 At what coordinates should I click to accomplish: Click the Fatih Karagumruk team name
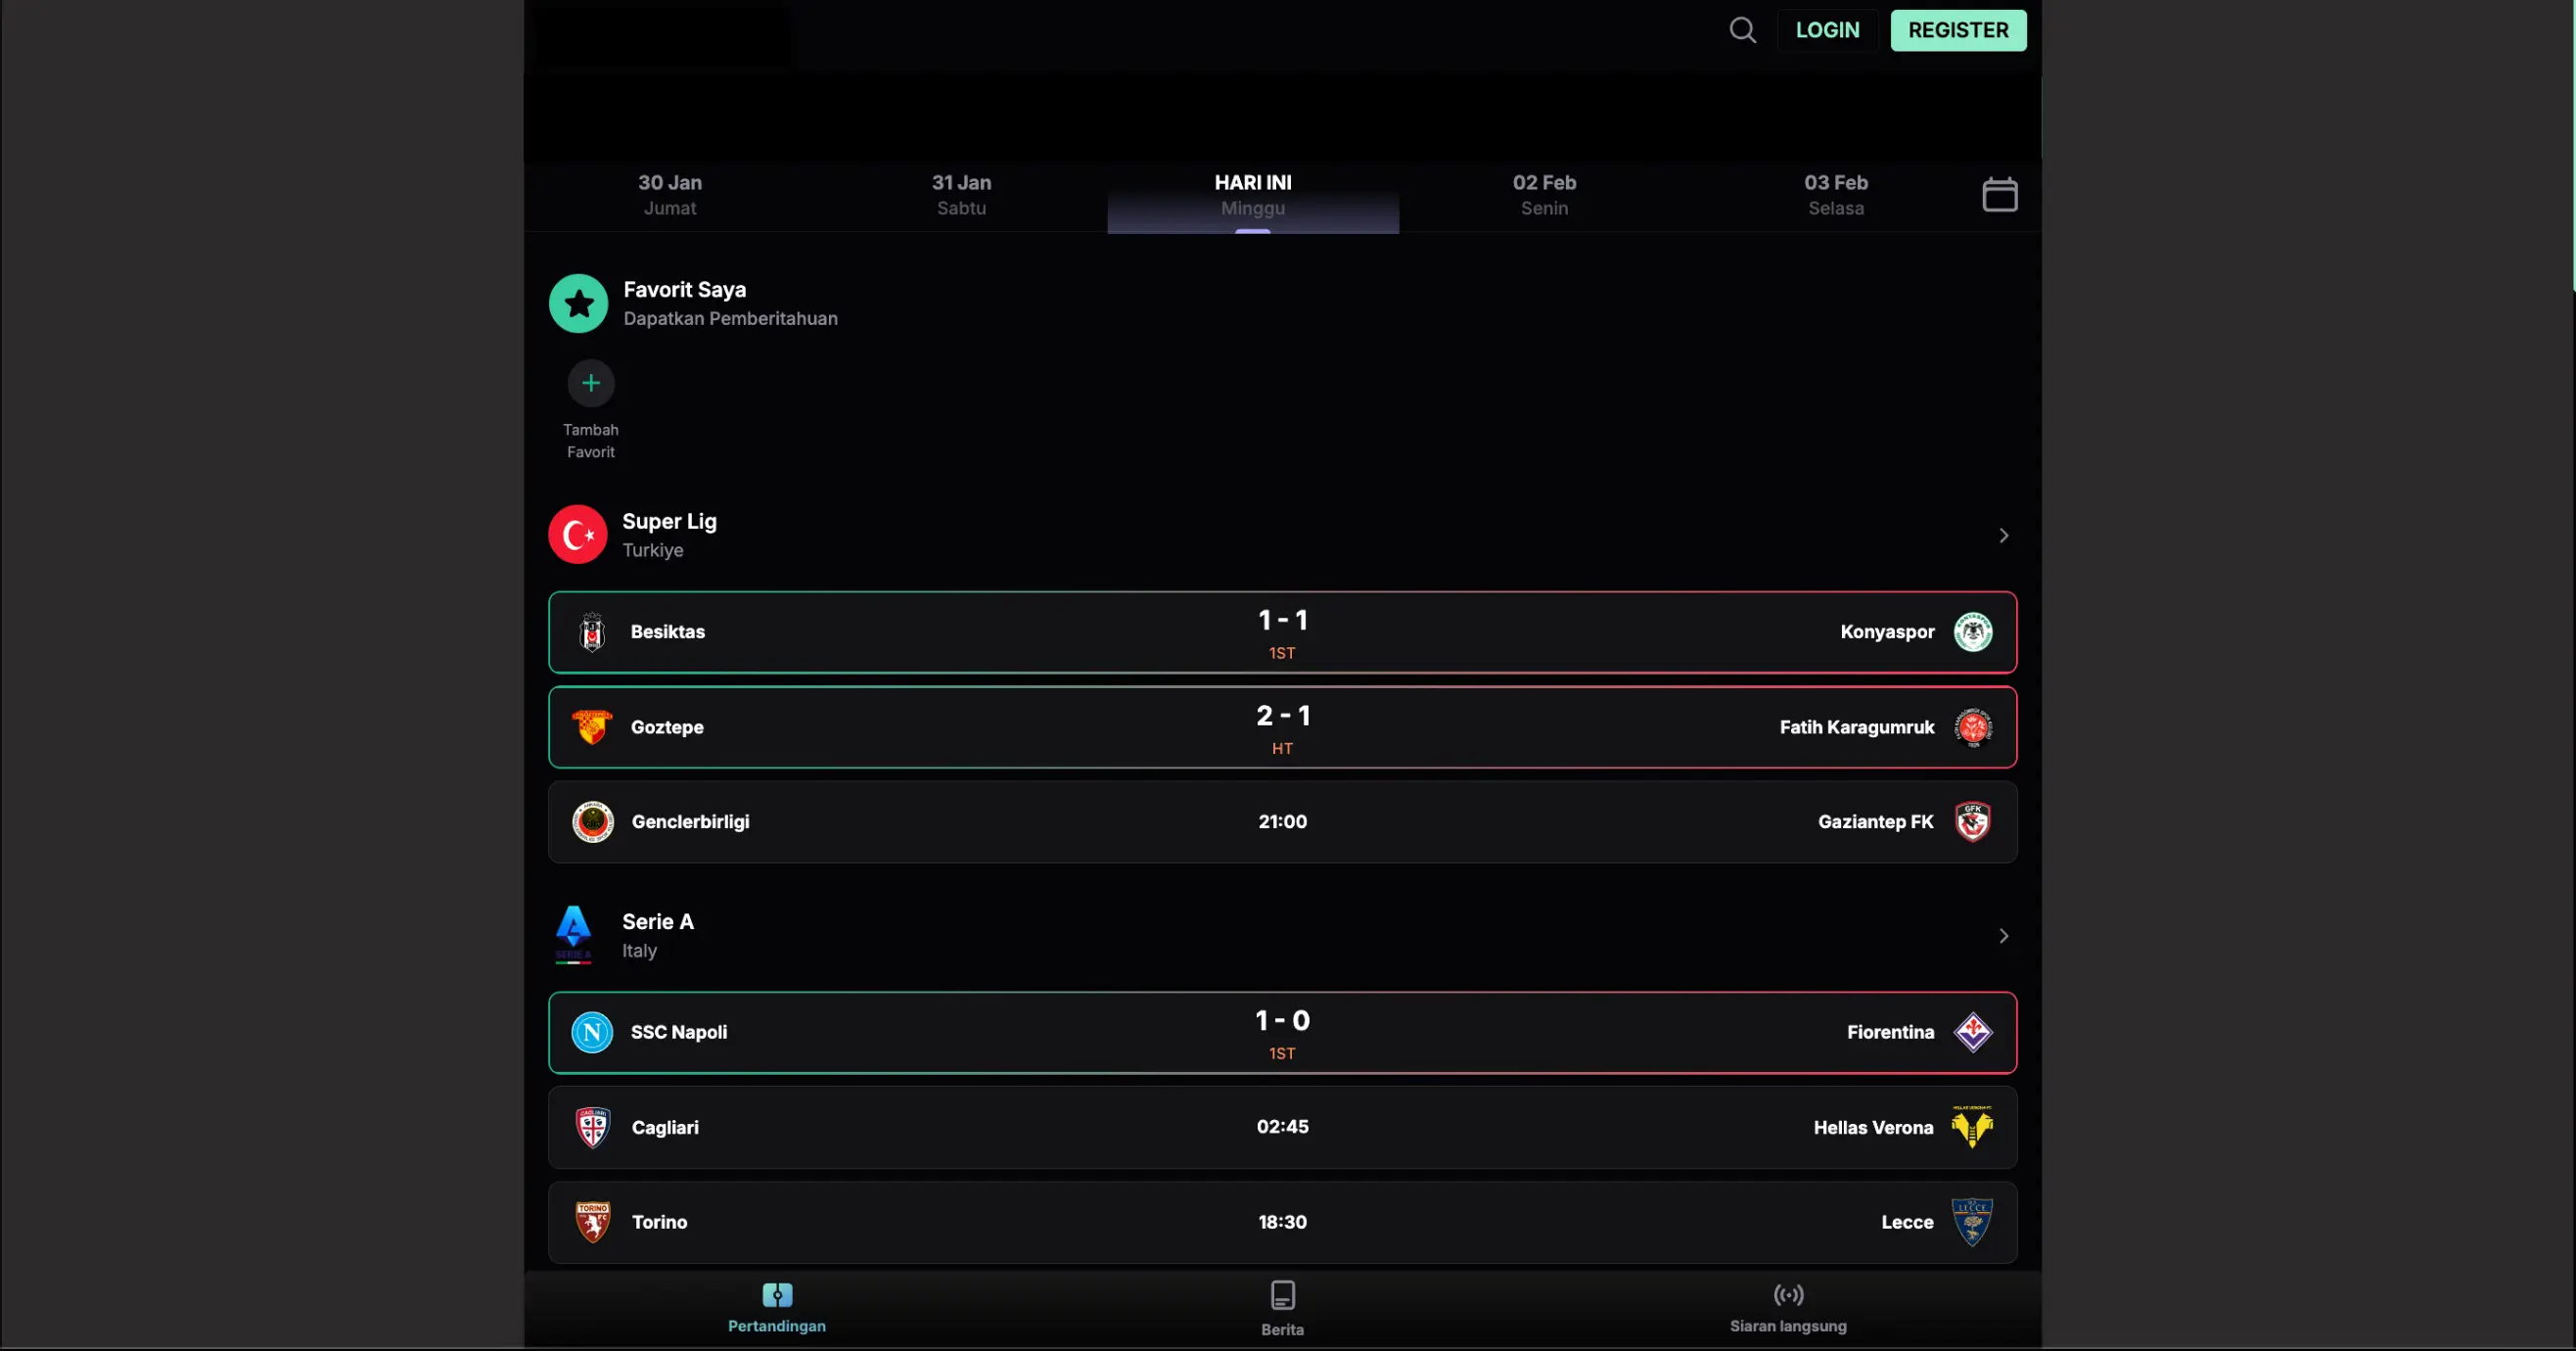coord(1857,727)
